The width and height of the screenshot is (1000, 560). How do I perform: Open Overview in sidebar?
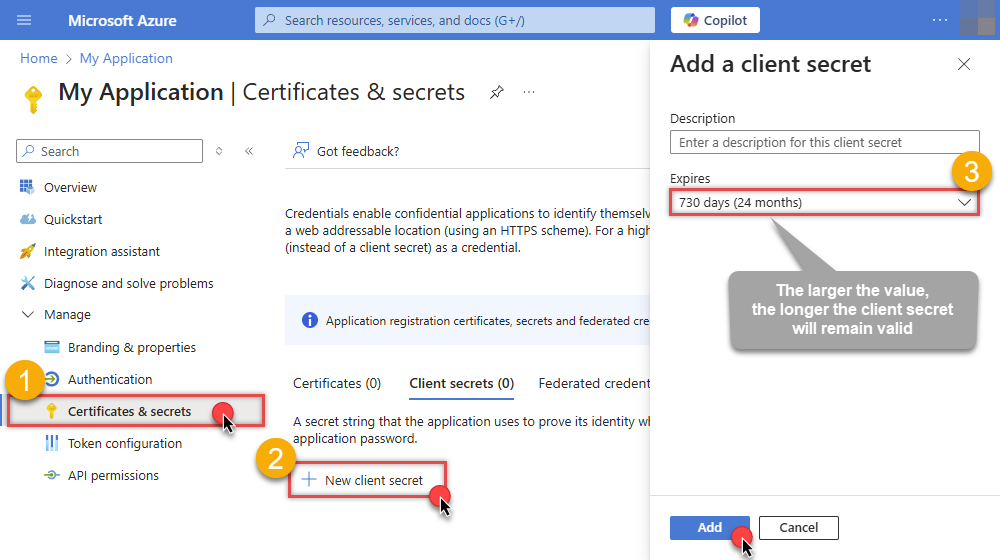pos(70,188)
